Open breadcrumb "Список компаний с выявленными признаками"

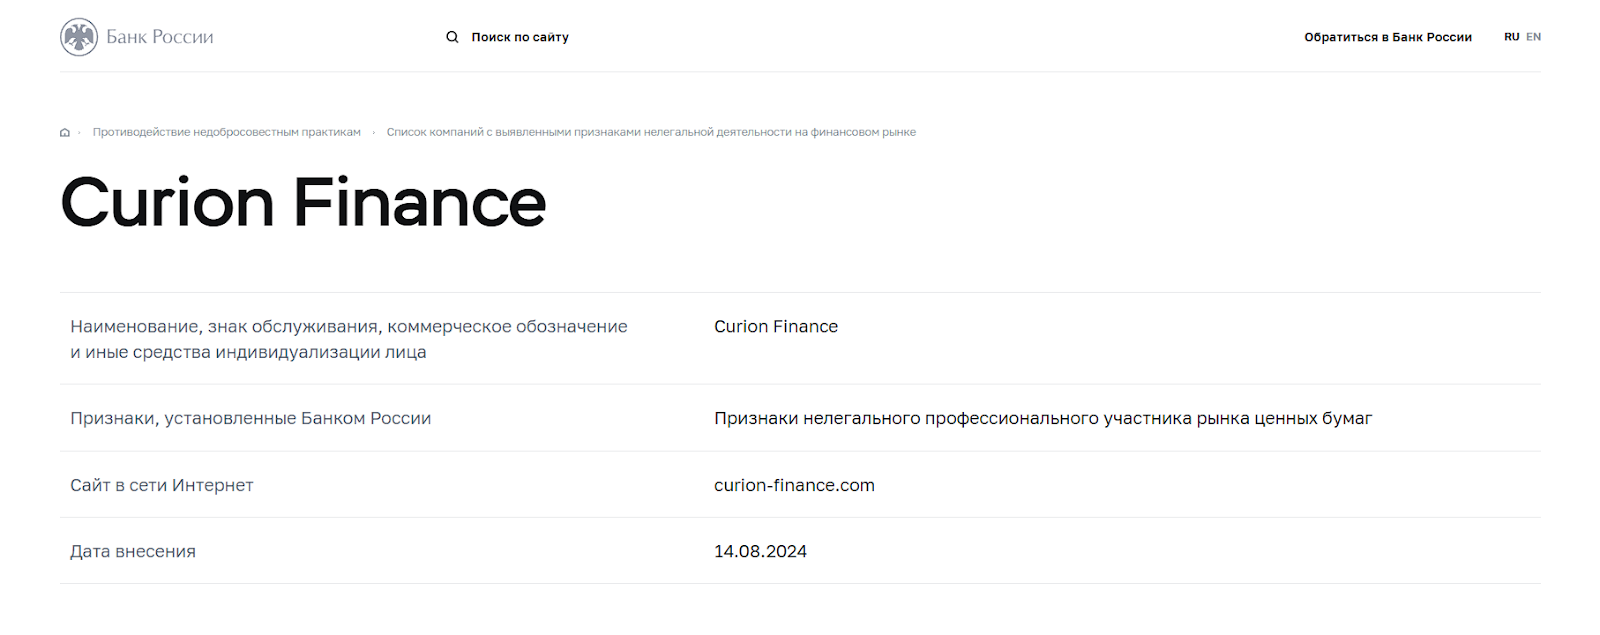tap(651, 132)
